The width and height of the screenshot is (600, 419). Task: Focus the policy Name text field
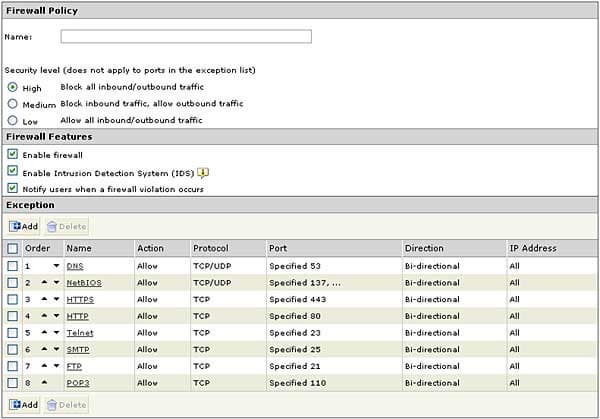coord(186,37)
